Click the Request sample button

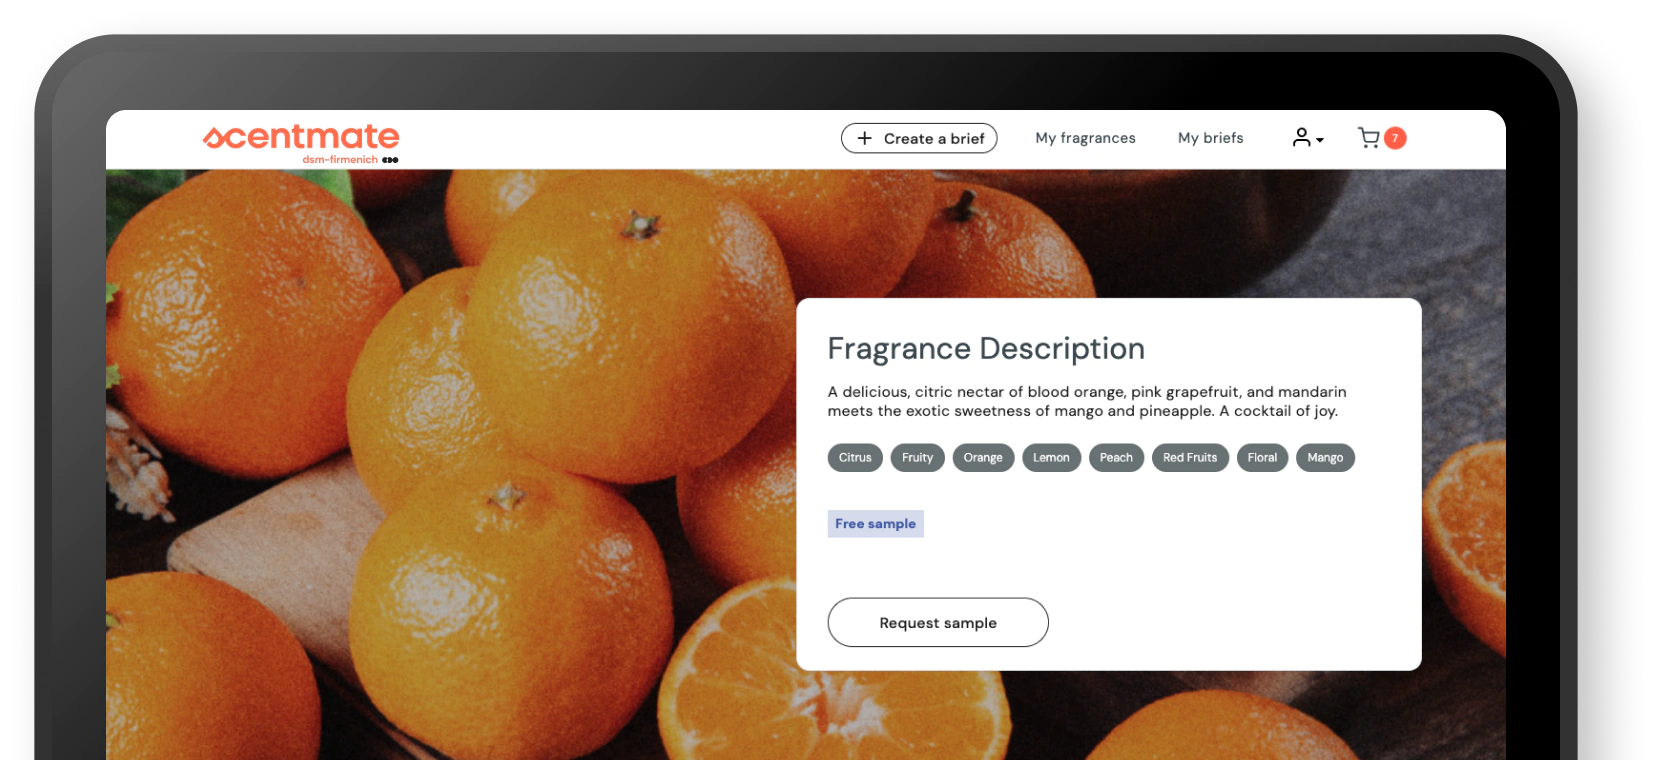click(x=938, y=623)
